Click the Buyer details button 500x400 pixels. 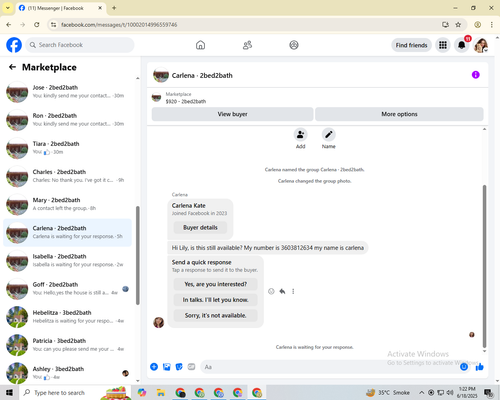[x=200, y=227]
